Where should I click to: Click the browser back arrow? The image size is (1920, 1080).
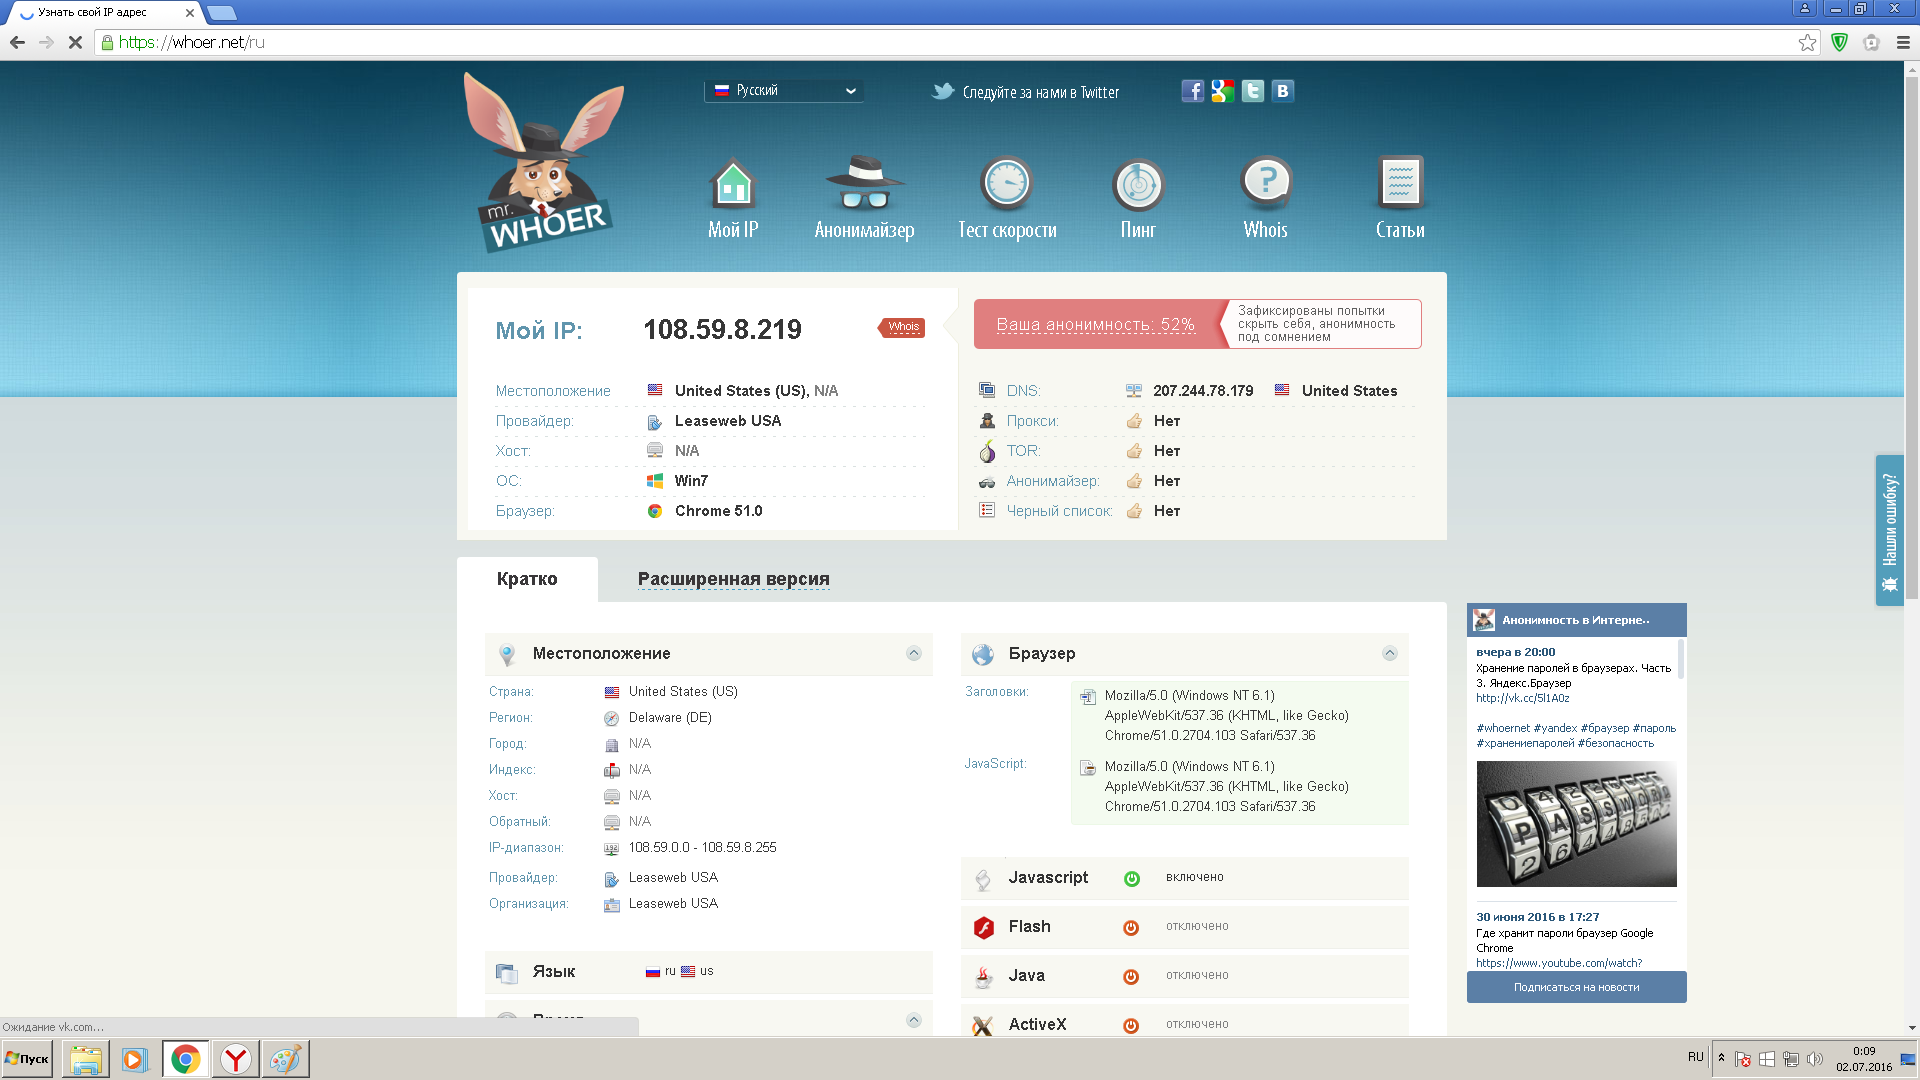17,42
